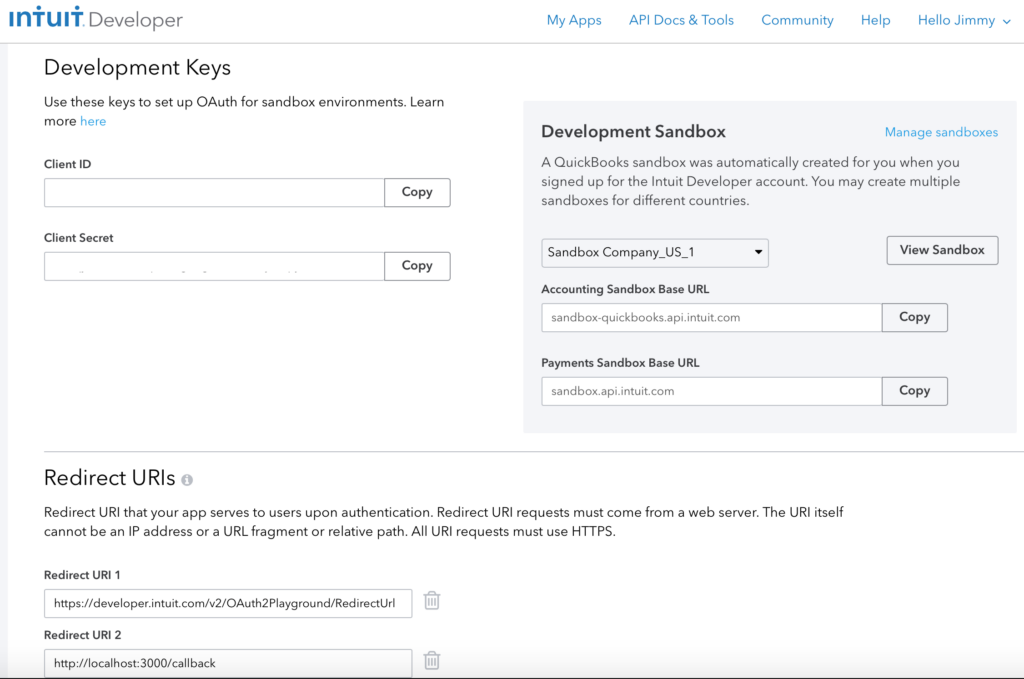Screen dimensions: 1024x679
Task: Copy the Payments Sandbox Base URL
Action: coord(914,391)
